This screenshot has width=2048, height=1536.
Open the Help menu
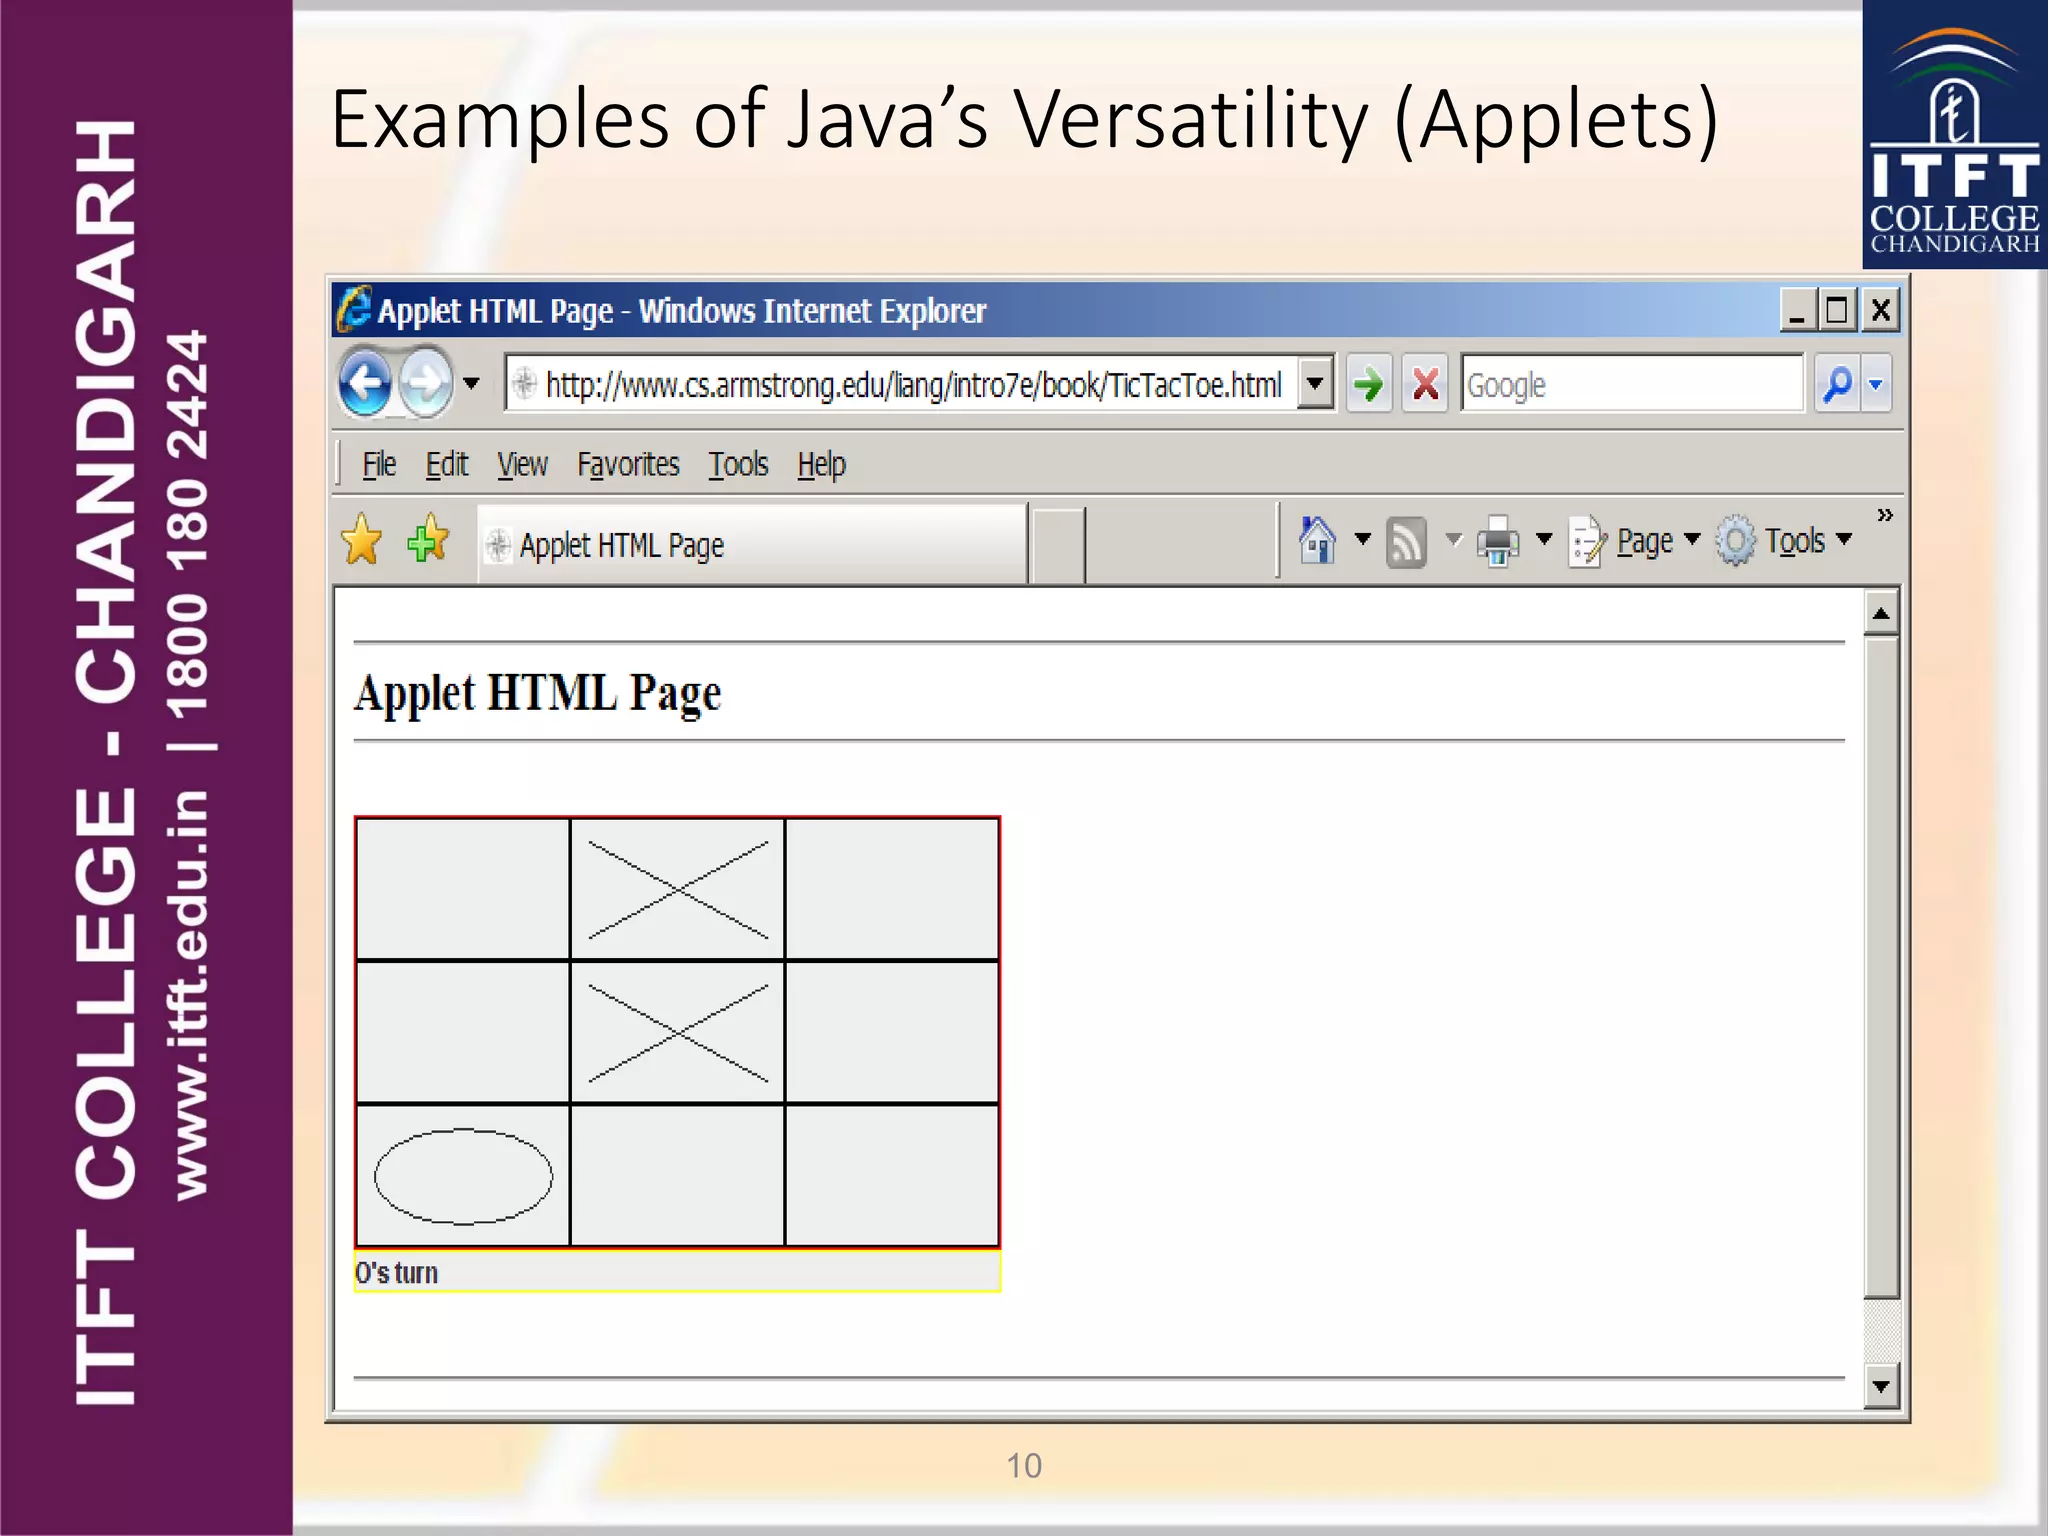tap(821, 464)
